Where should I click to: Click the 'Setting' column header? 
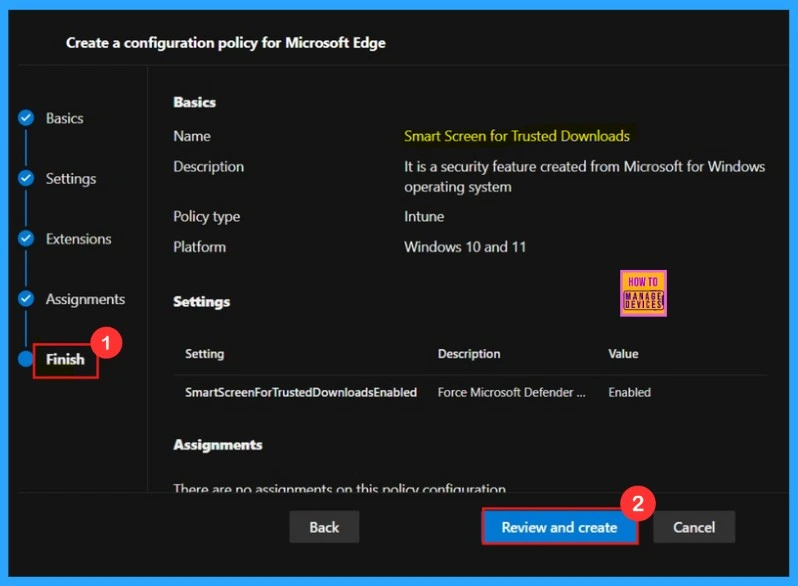coord(205,354)
